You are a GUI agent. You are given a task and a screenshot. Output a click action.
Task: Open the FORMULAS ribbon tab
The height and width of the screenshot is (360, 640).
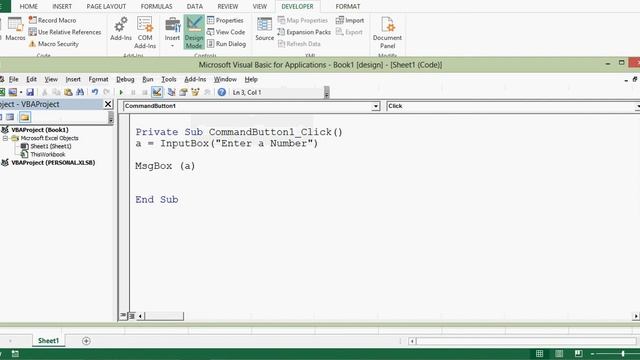point(156,7)
